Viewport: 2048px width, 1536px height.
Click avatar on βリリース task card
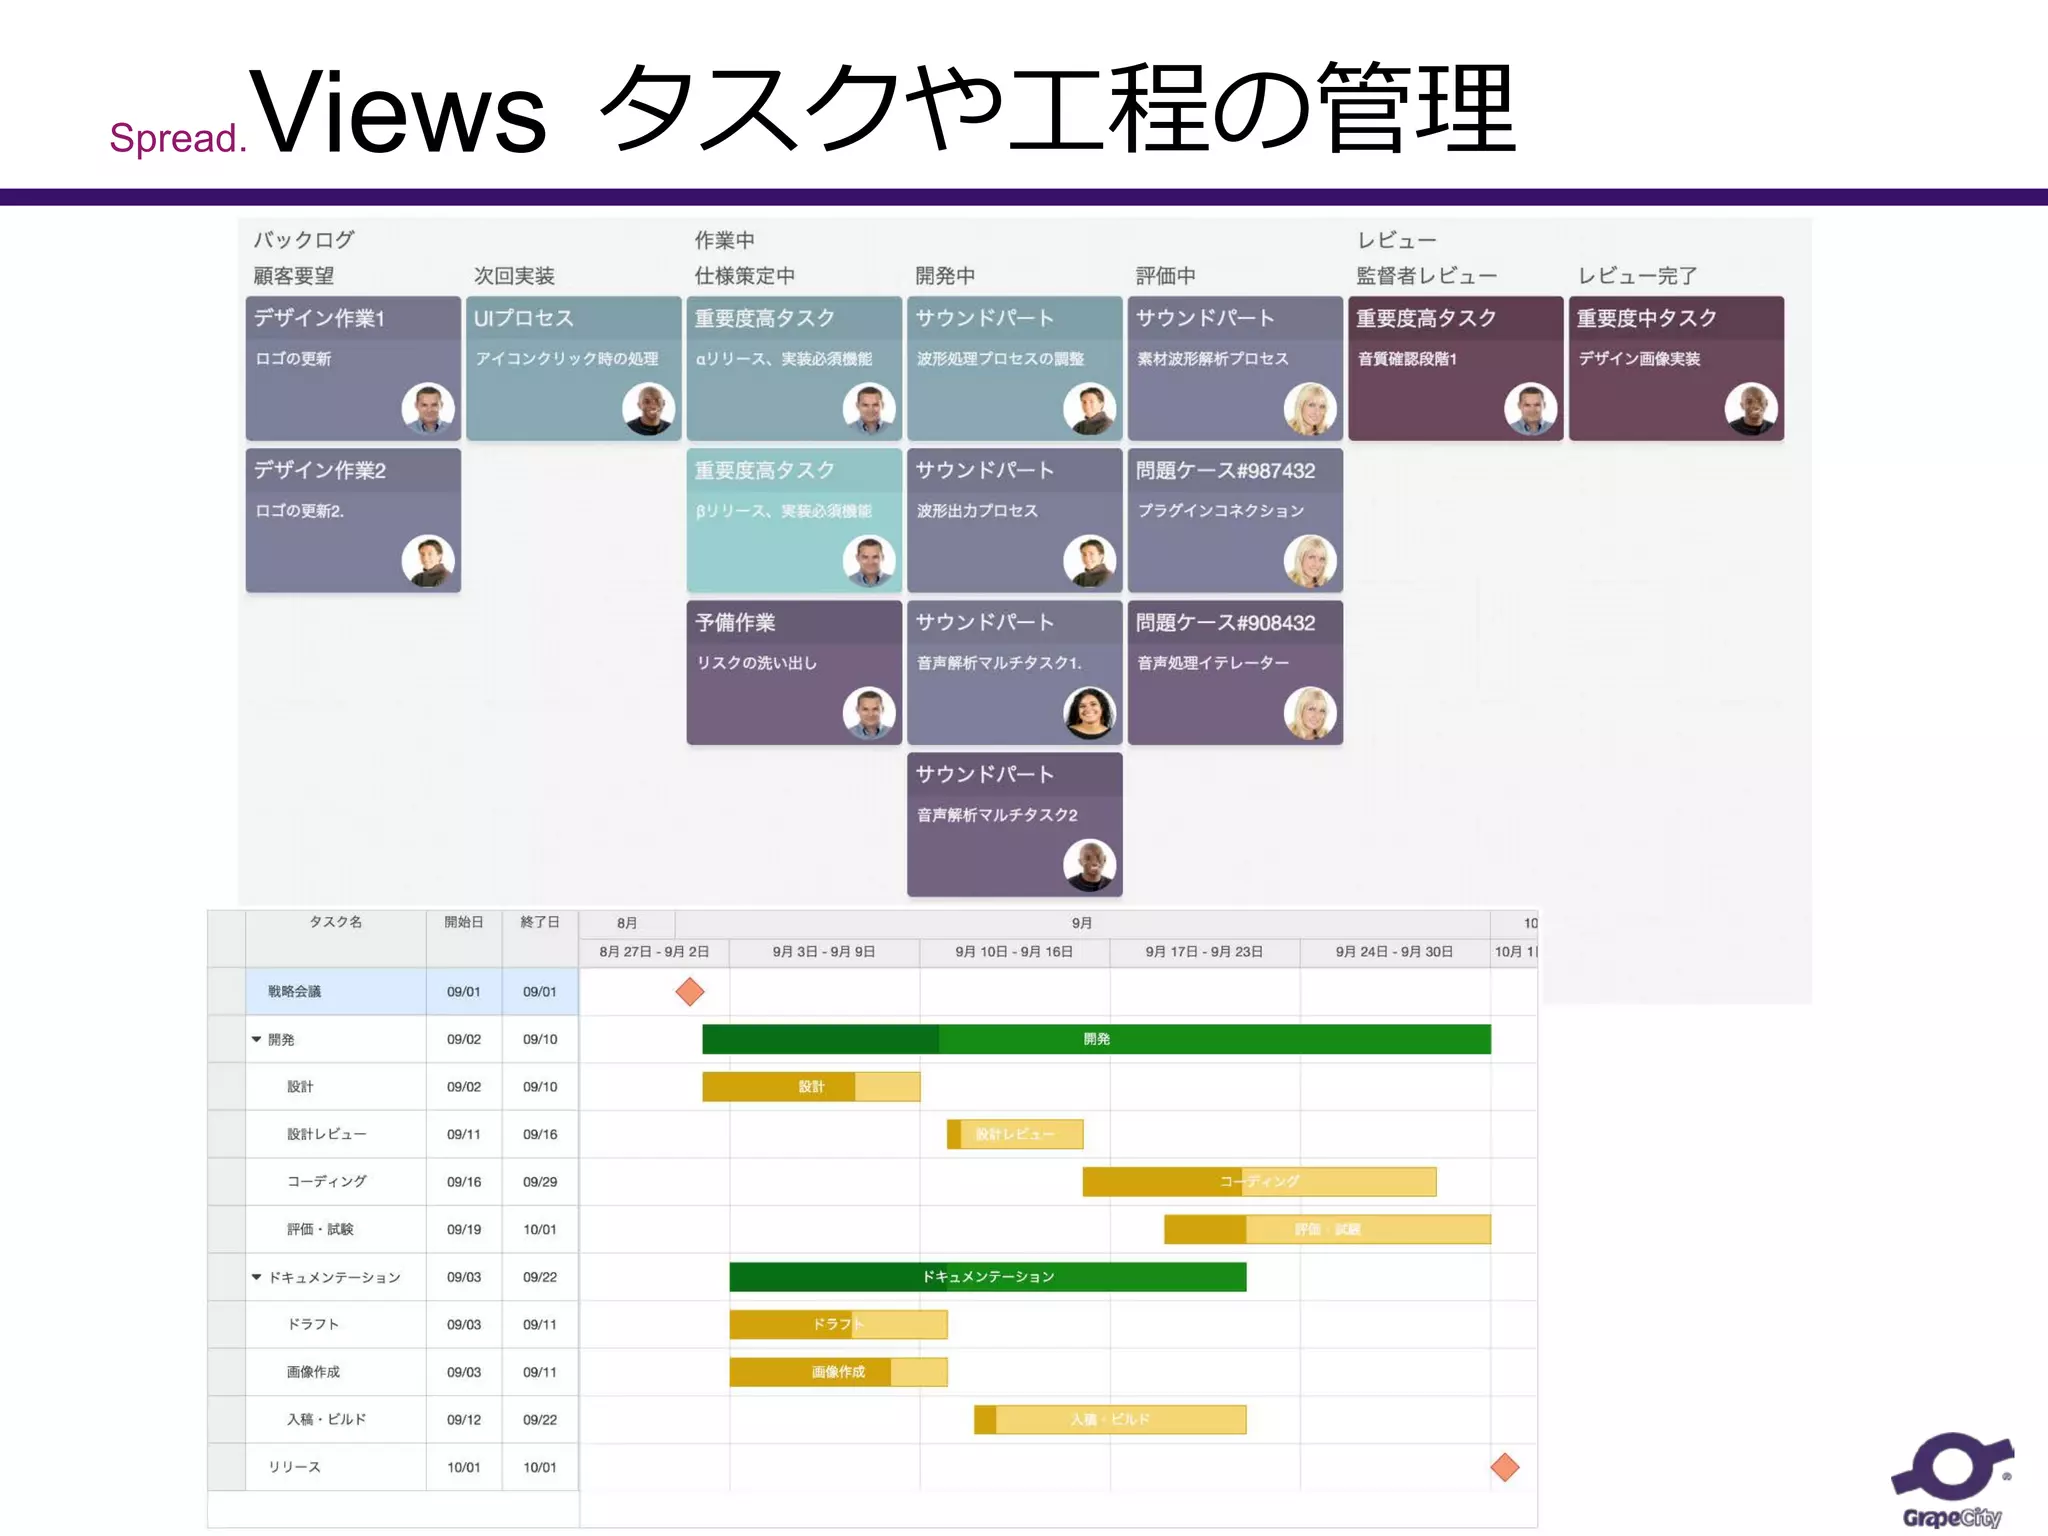click(x=869, y=560)
